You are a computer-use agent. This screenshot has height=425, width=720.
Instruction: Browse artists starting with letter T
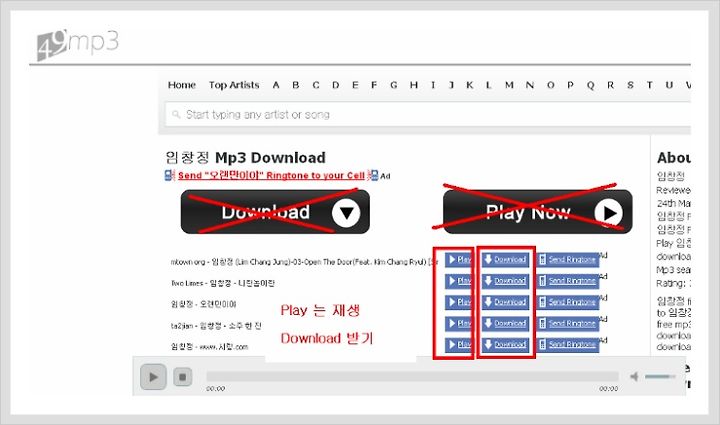[x=649, y=85]
